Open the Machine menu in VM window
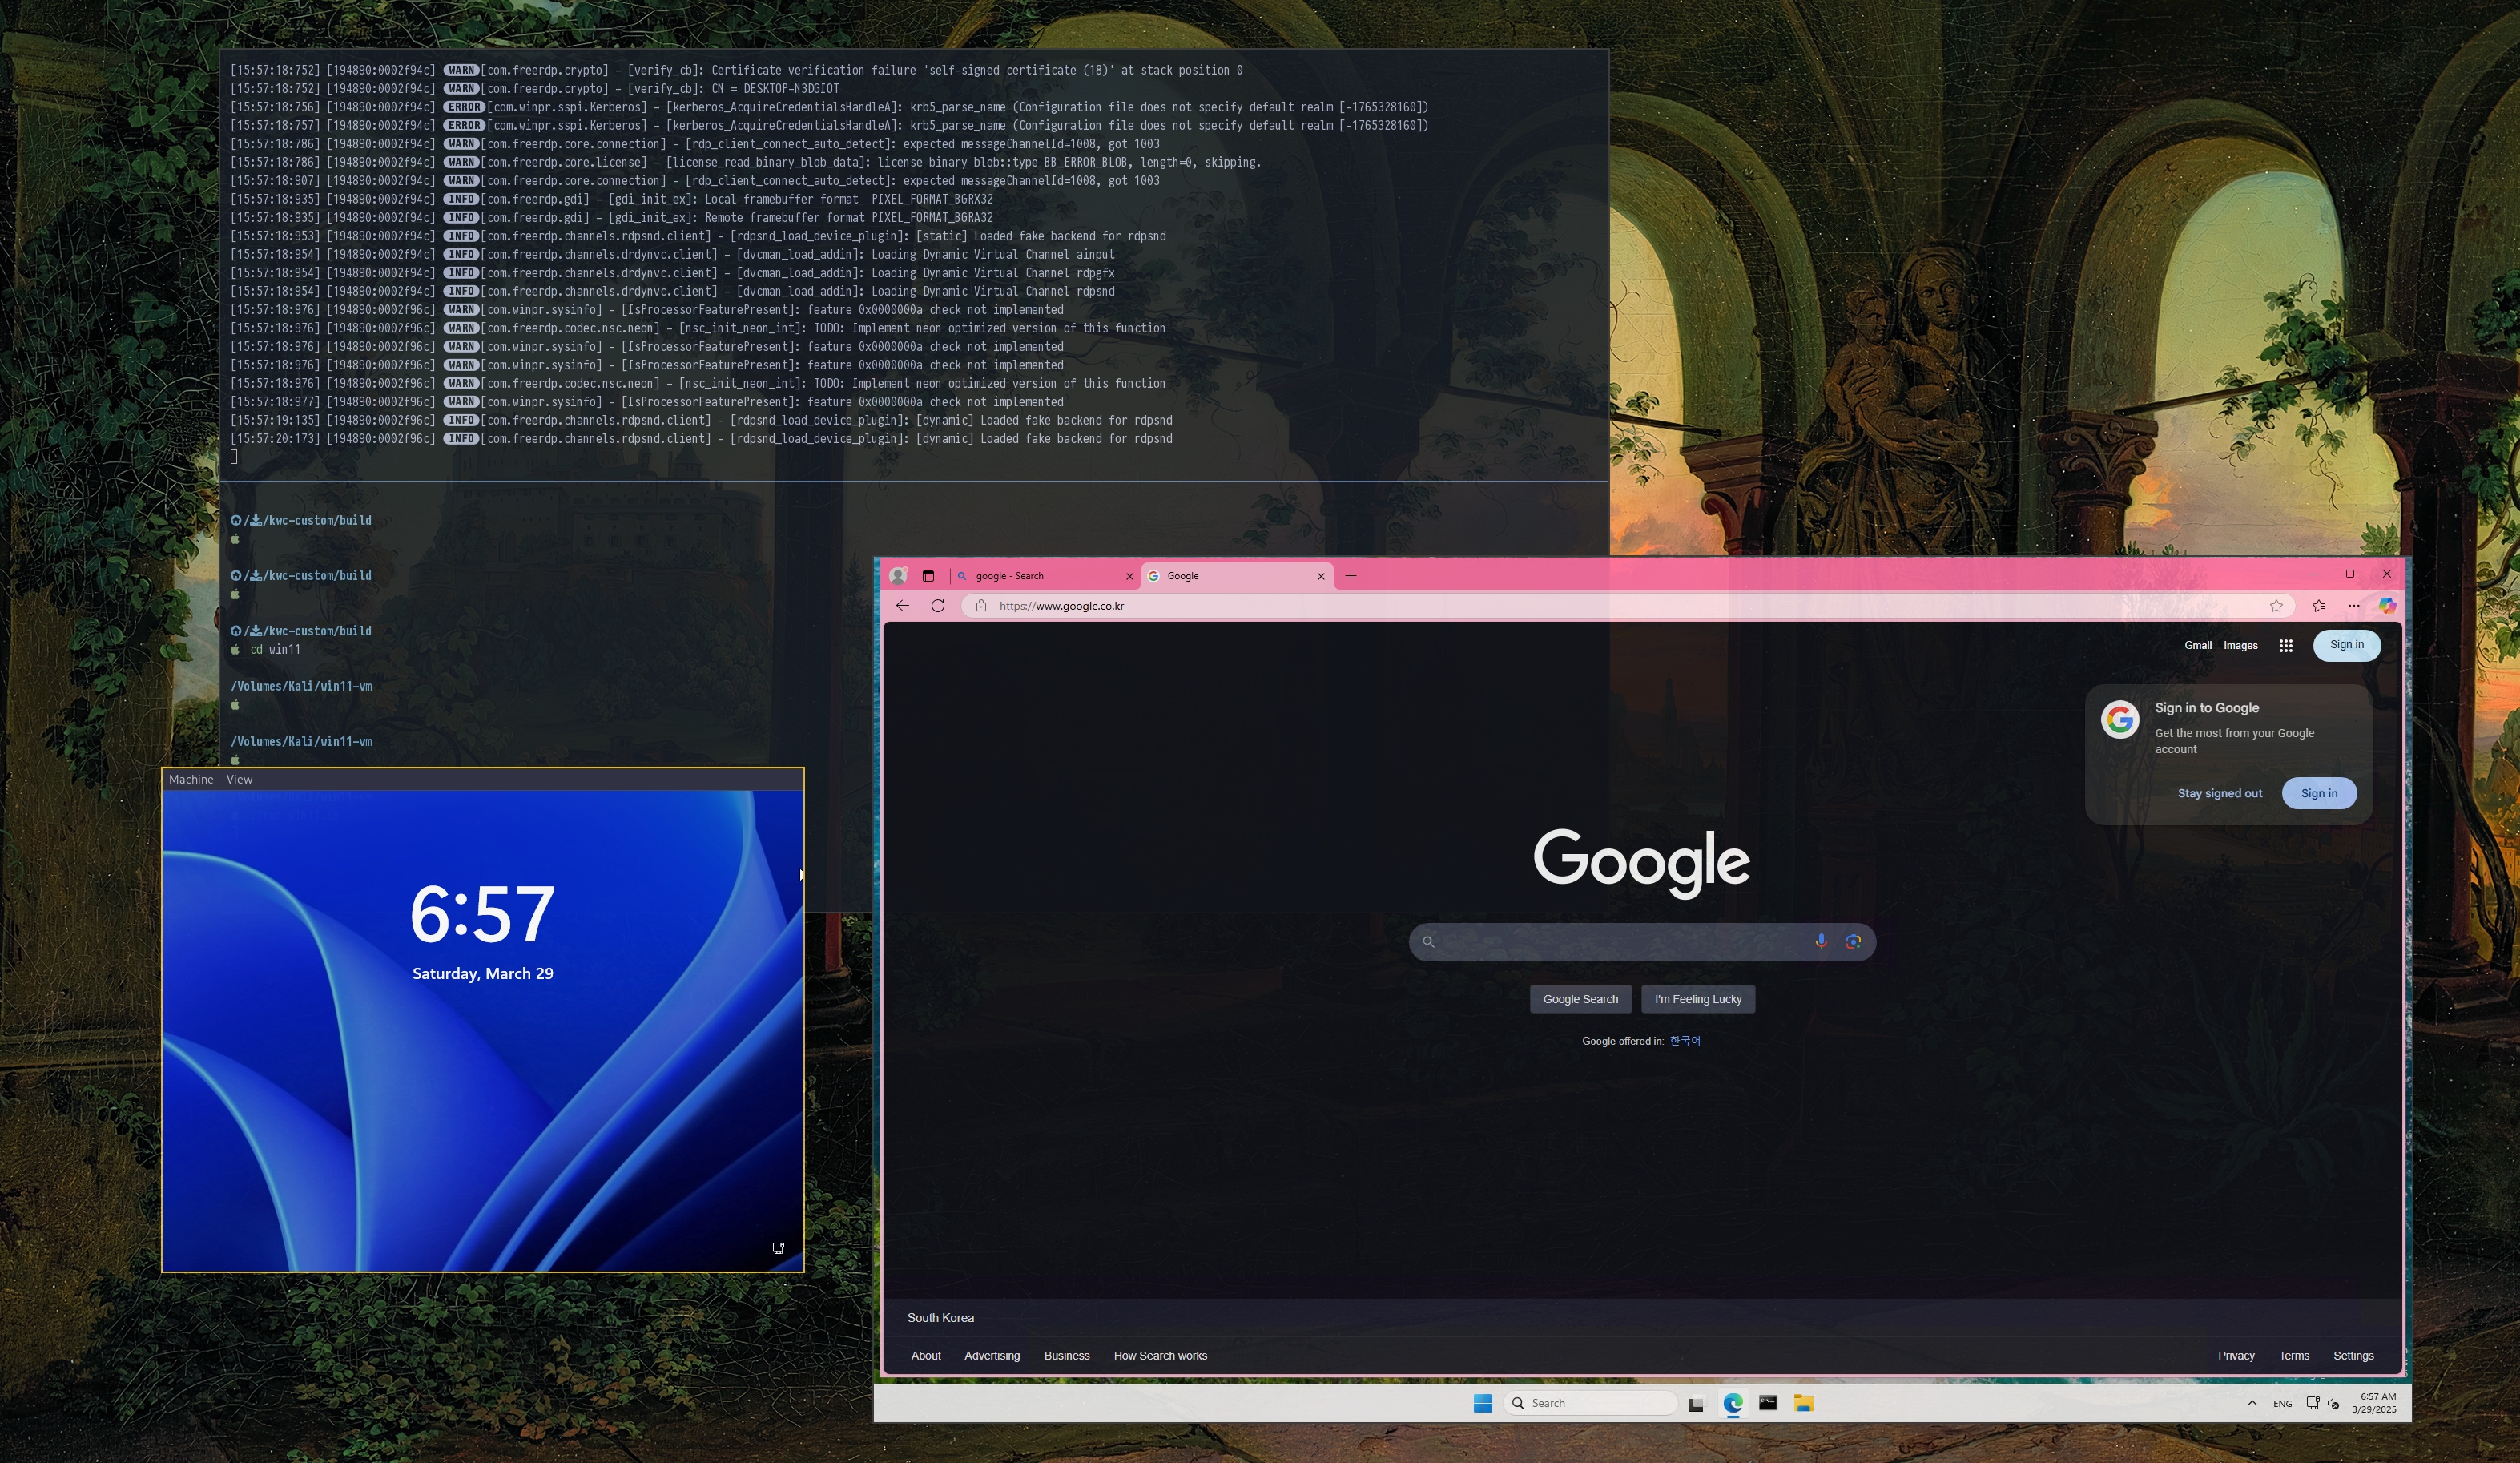Image resolution: width=2520 pixels, height=1463 pixels. click(190, 779)
